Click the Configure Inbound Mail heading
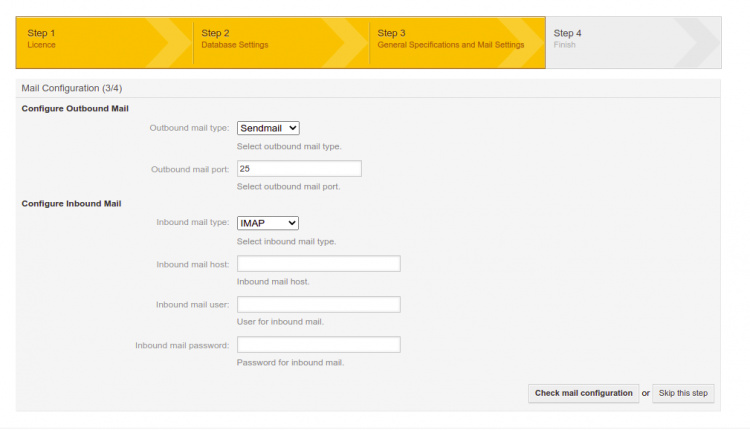Image resolution: width=750 pixels, height=430 pixels. [71, 203]
